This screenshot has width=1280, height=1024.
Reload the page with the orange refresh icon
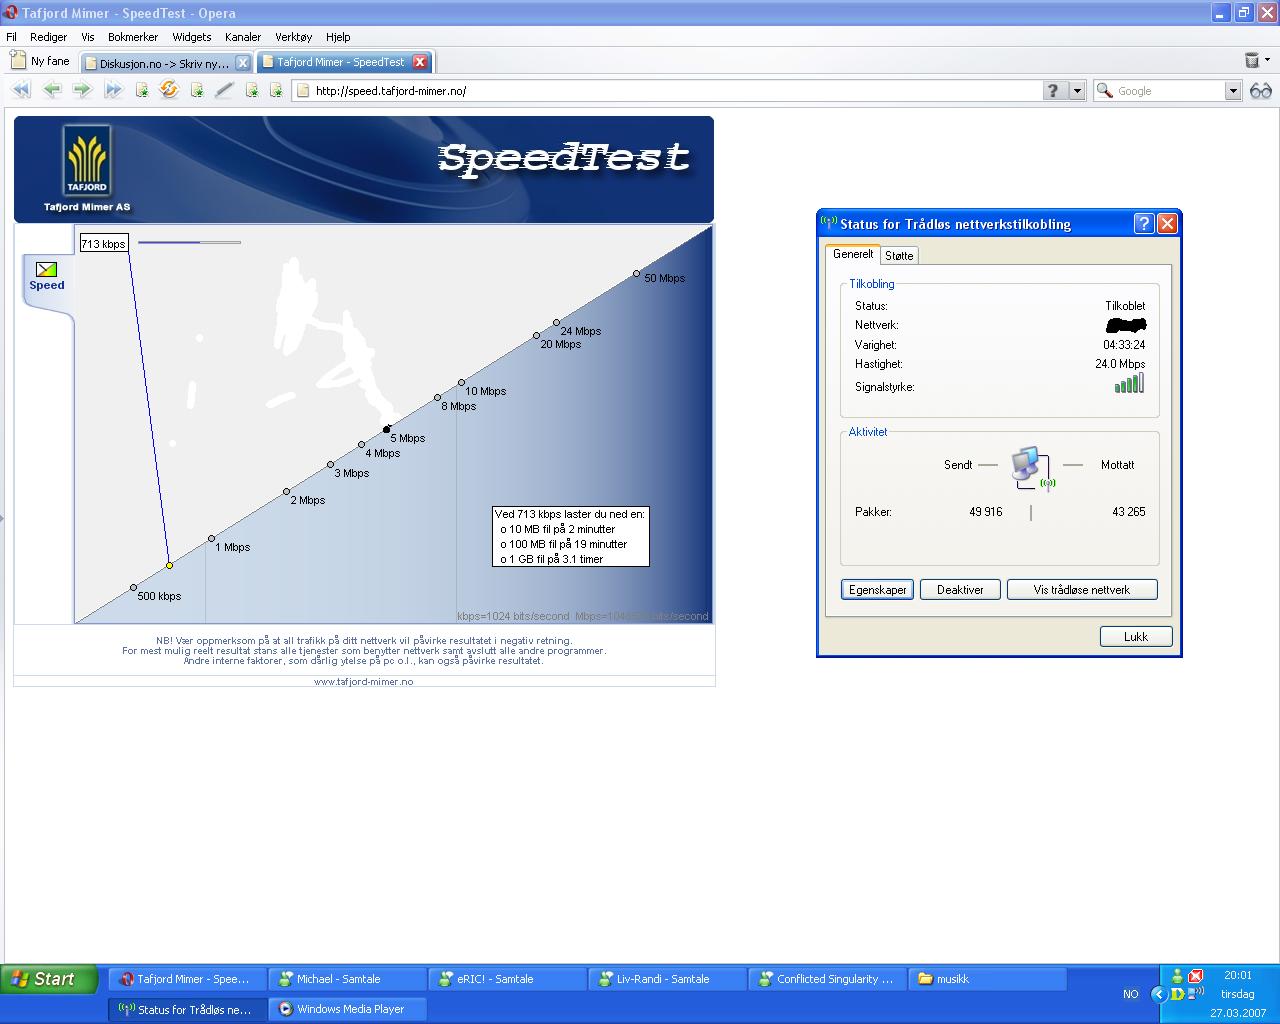point(169,90)
